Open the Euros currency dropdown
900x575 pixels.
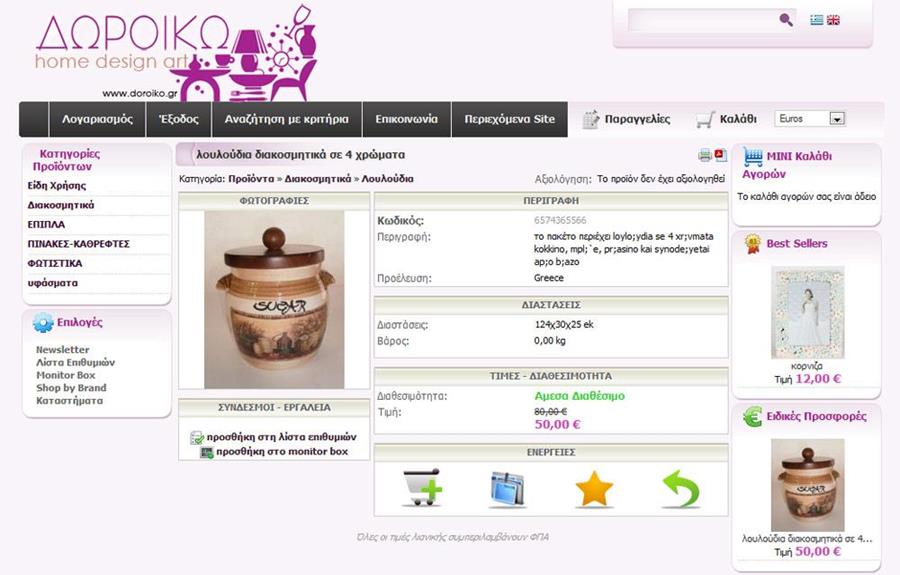(x=810, y=119)
